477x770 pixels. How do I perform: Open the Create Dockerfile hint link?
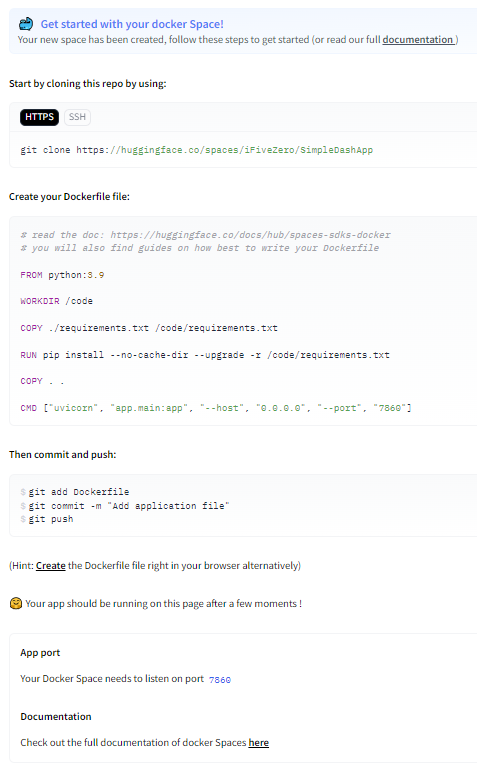(x=51, y=565)
